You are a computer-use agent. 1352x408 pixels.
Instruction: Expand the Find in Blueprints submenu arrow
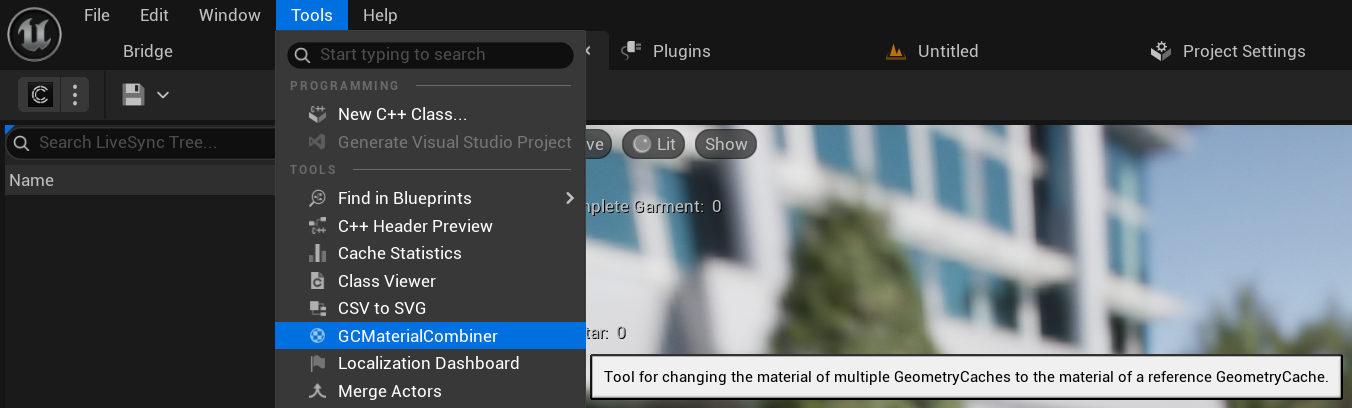click(570, 198)
